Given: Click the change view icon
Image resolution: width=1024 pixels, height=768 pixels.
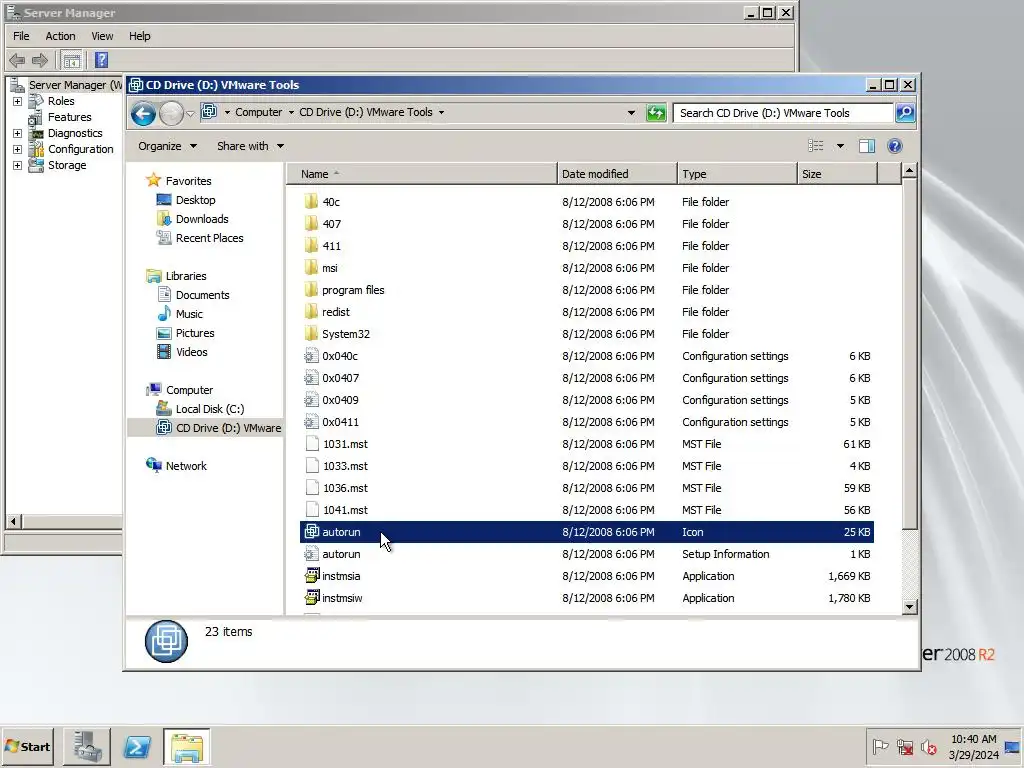Looking at the screenshot, I should point(816,146).
